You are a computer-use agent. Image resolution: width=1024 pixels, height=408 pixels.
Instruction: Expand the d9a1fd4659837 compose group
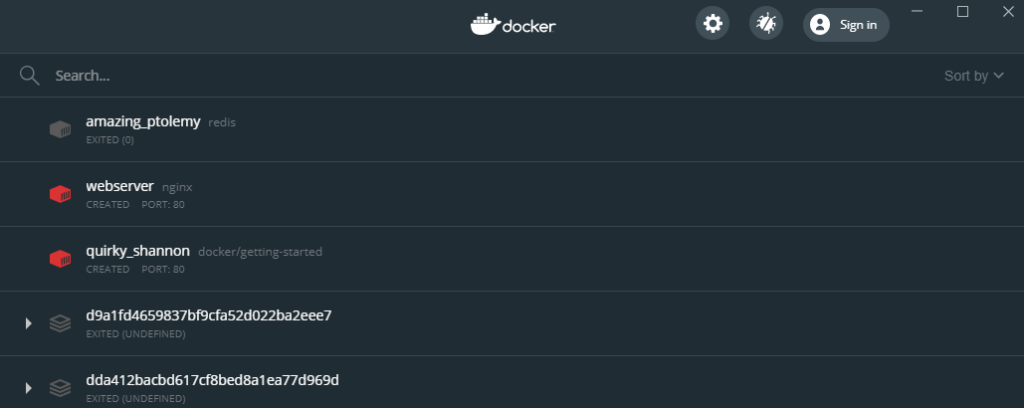tap(29, 323)
